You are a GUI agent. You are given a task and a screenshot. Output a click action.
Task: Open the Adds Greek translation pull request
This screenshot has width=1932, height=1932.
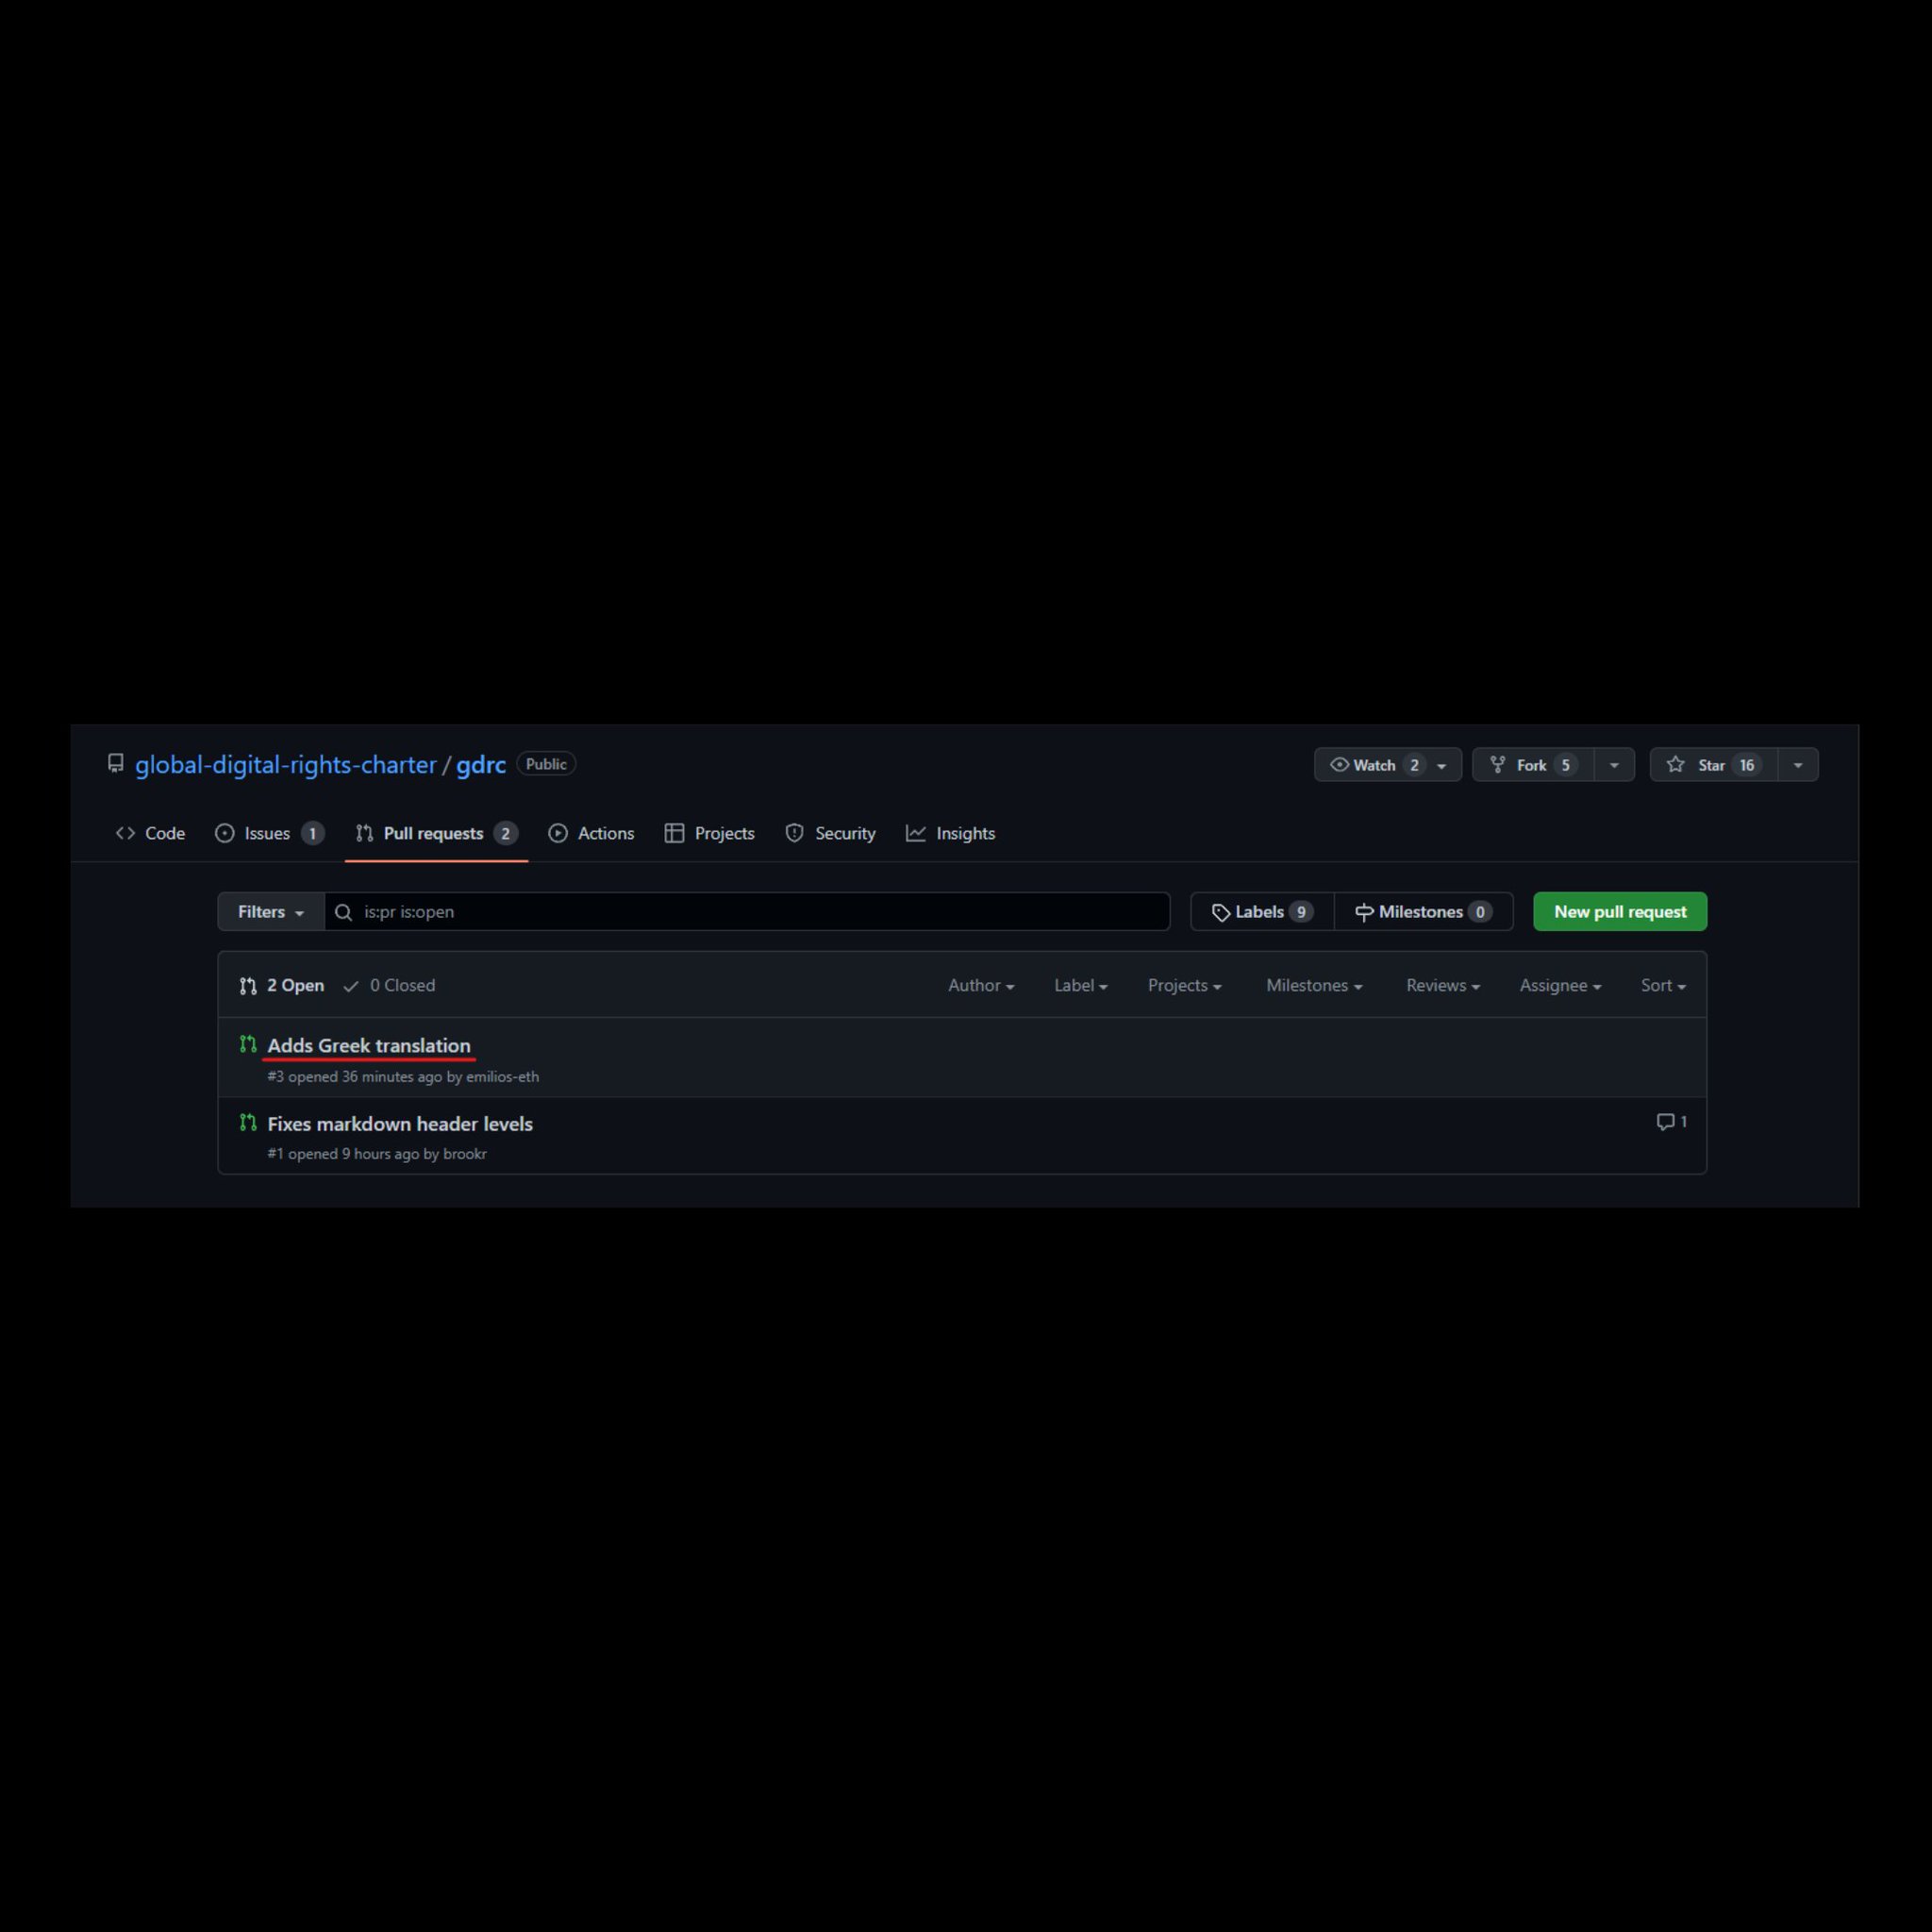click(369, 1045)
